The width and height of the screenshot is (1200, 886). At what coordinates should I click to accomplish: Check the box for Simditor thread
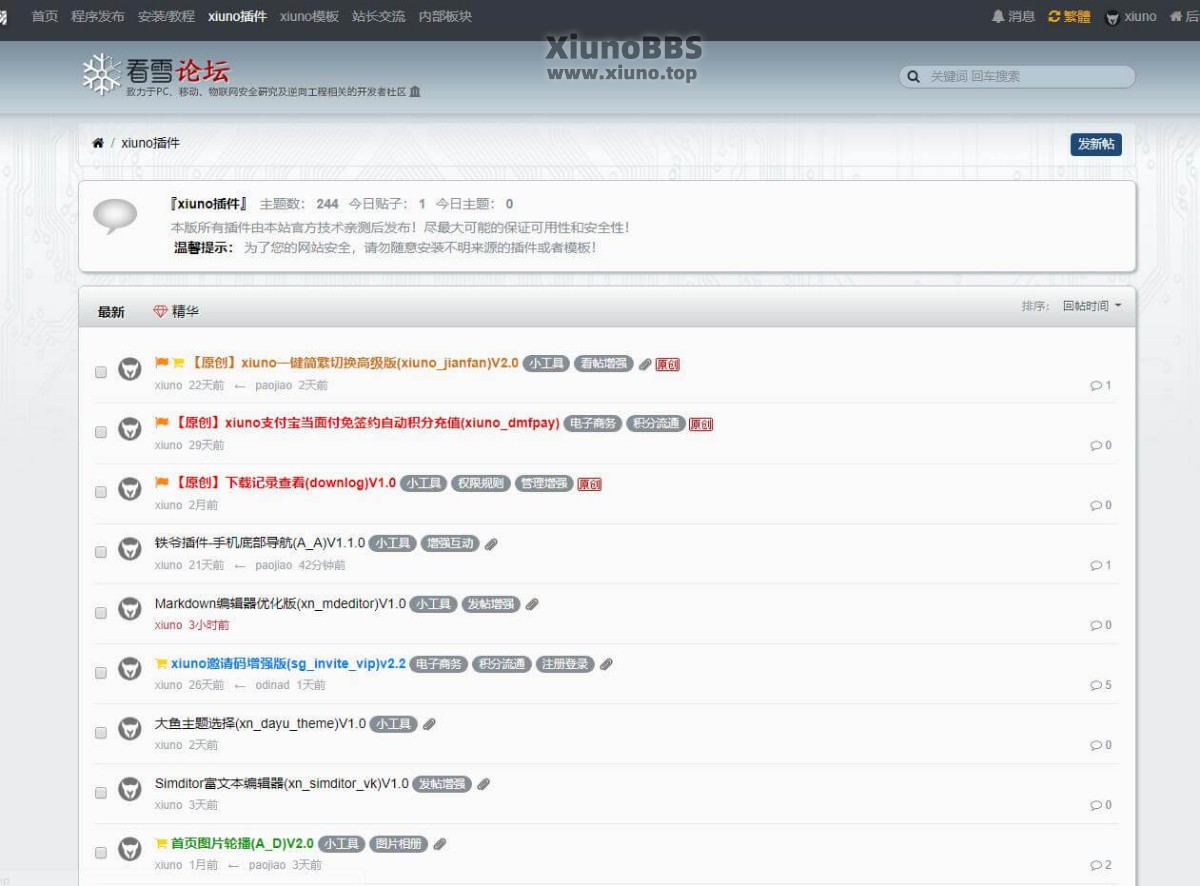click(x=101, y=792)
